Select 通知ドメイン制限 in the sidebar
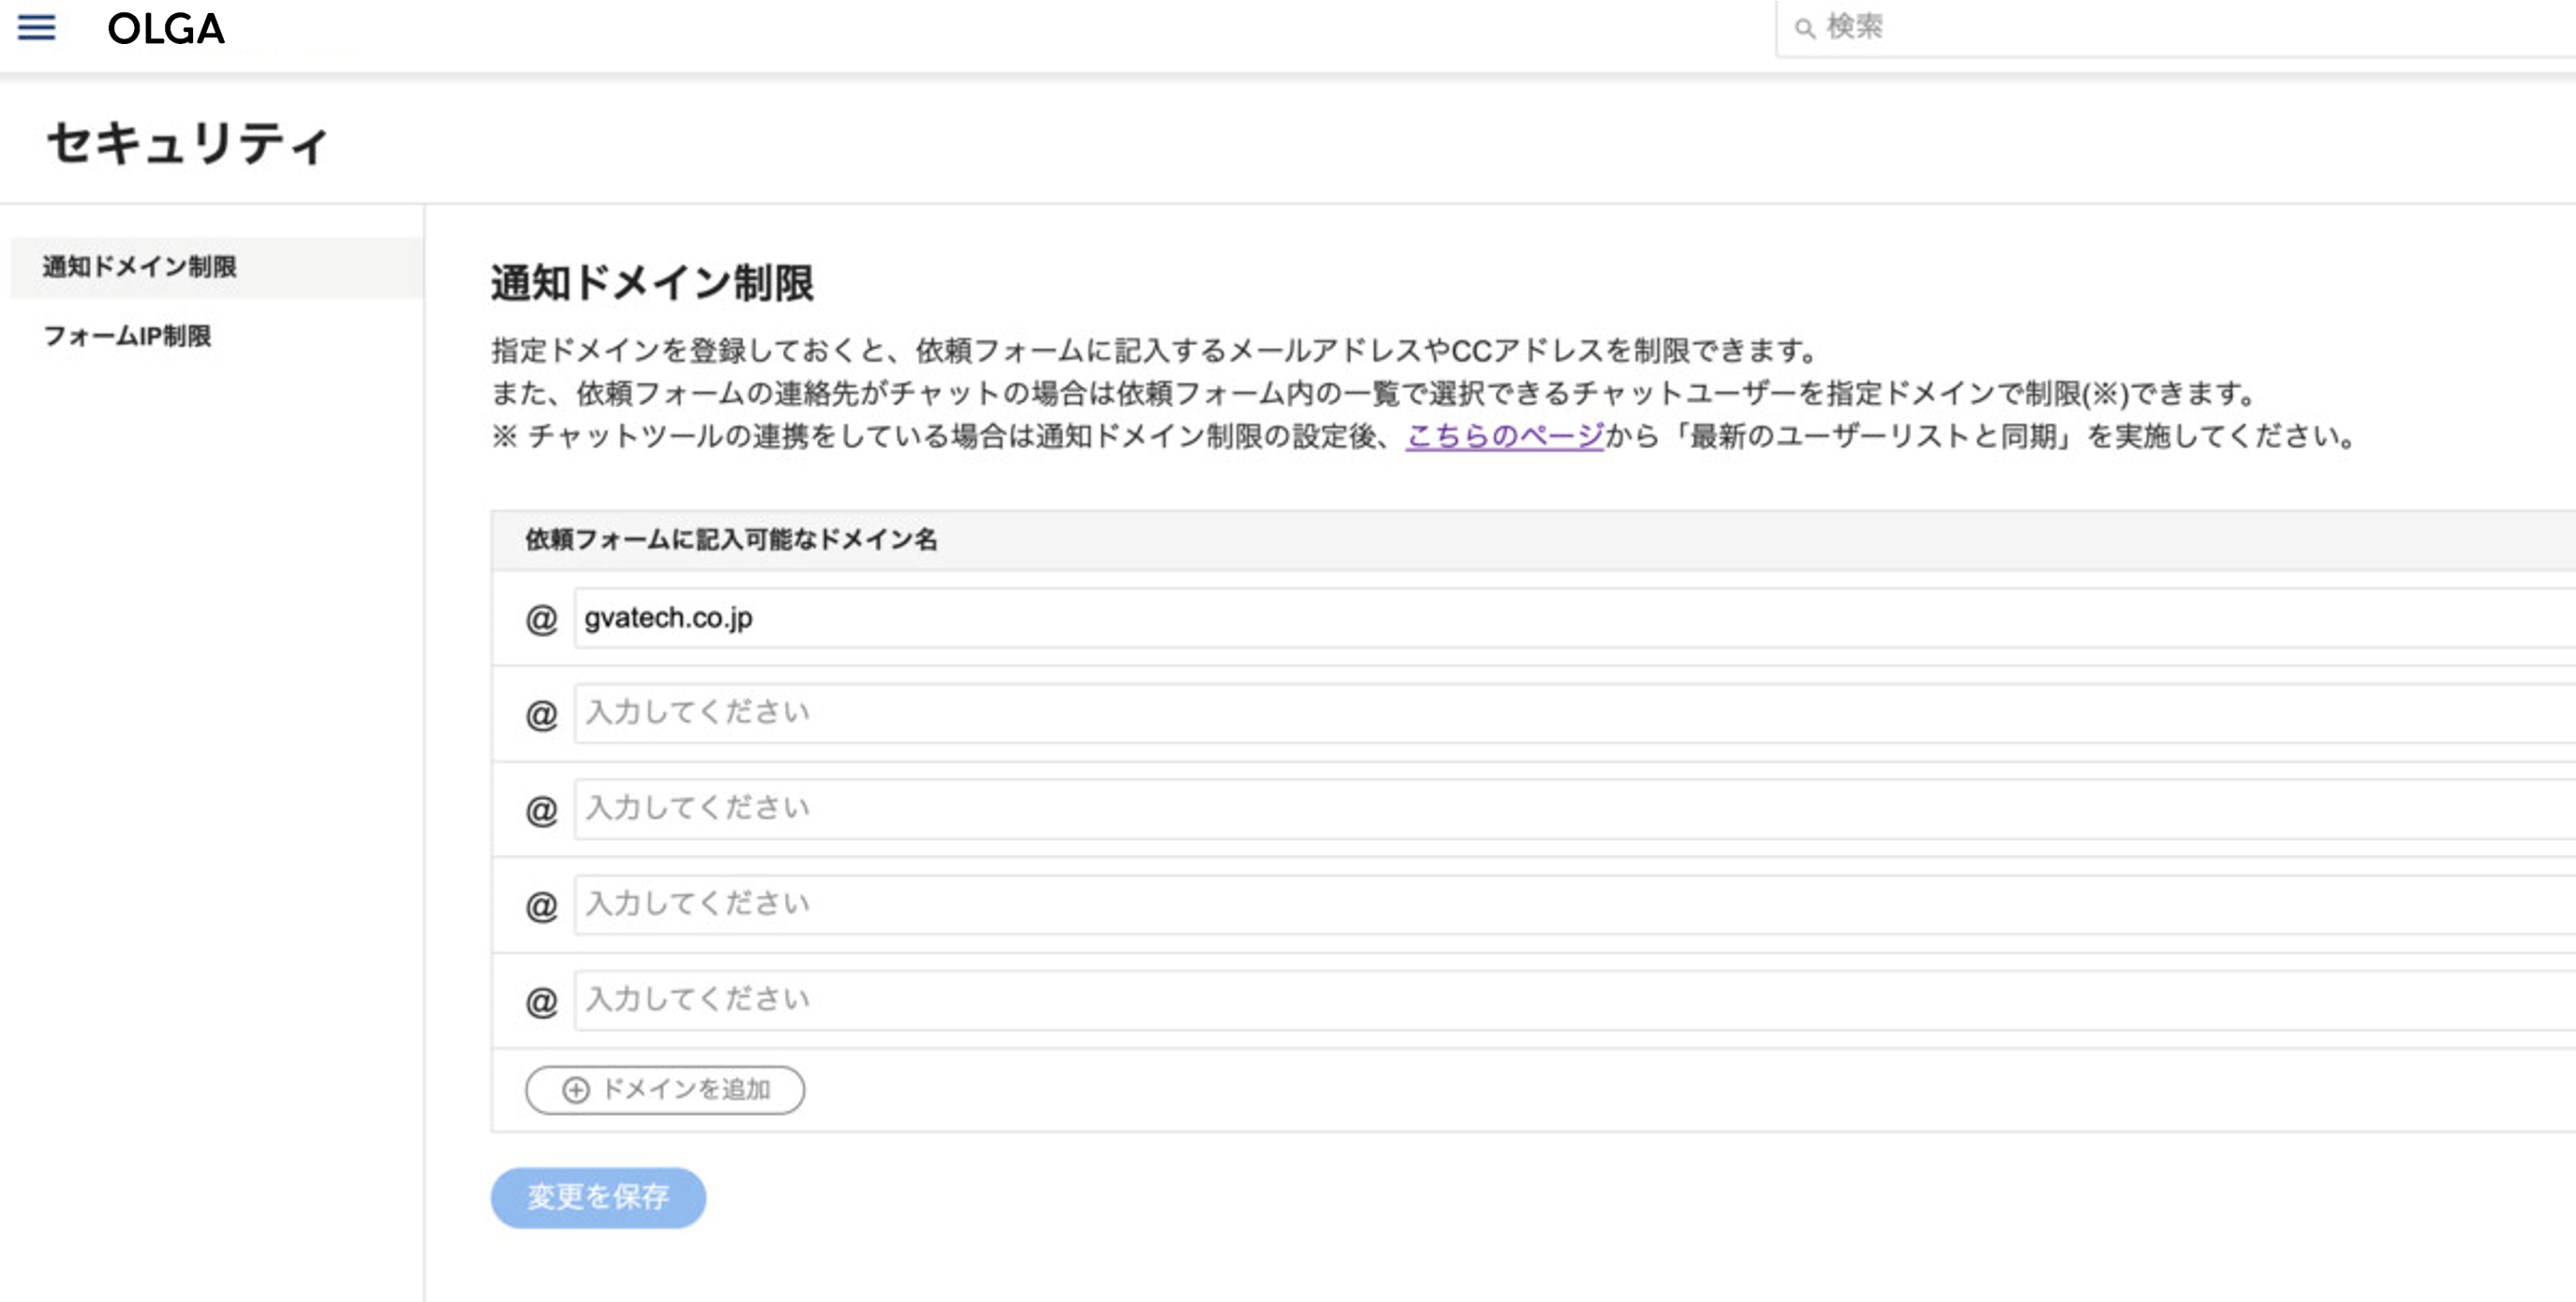 click(x=216, y=267)
